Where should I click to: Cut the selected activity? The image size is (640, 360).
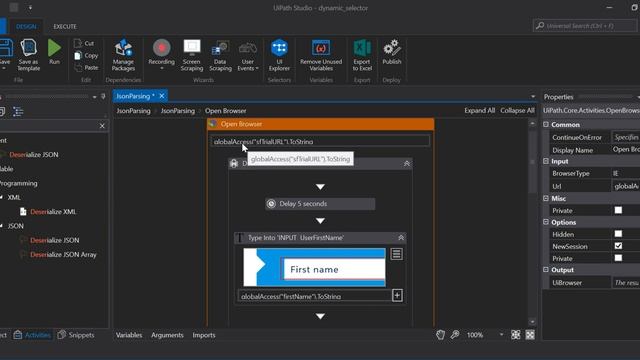coord(84,43)
